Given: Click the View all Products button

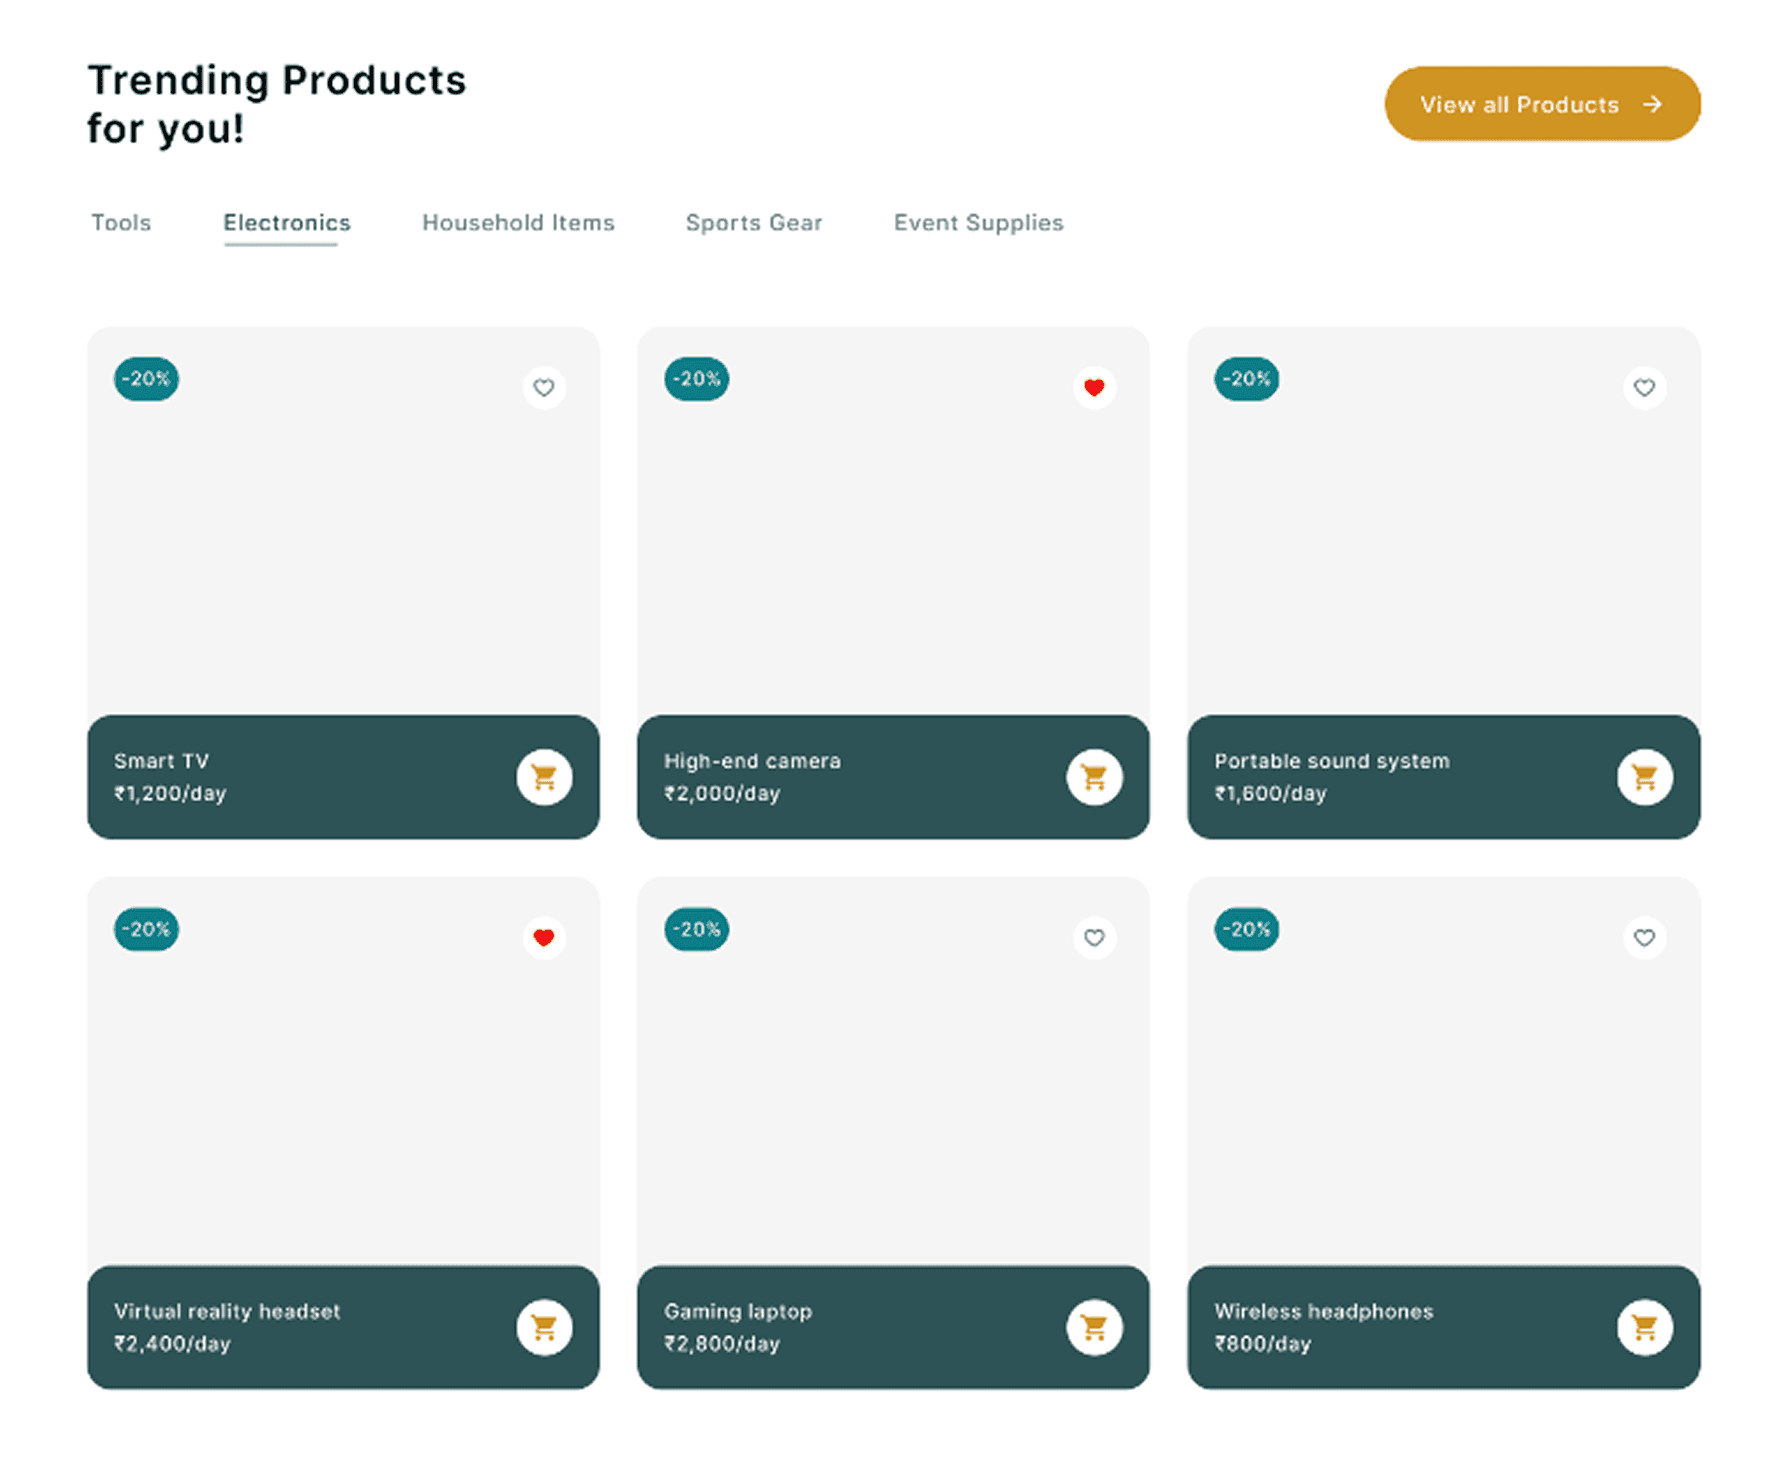Looking at the screenshot, I should coord(1541,104).
